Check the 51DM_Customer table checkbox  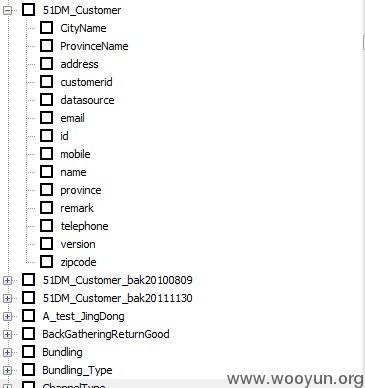tap(28, 10)
